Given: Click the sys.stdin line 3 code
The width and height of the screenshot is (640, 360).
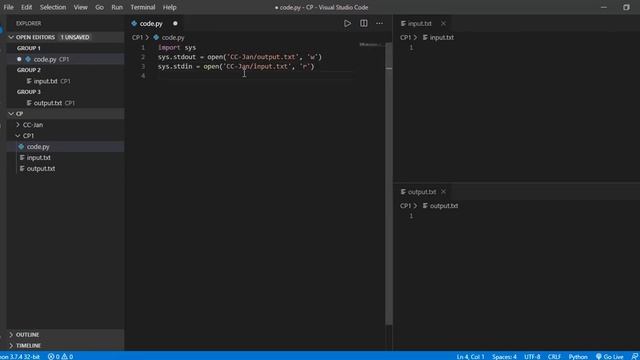Looking at the screenshot, I should point(236,67).
